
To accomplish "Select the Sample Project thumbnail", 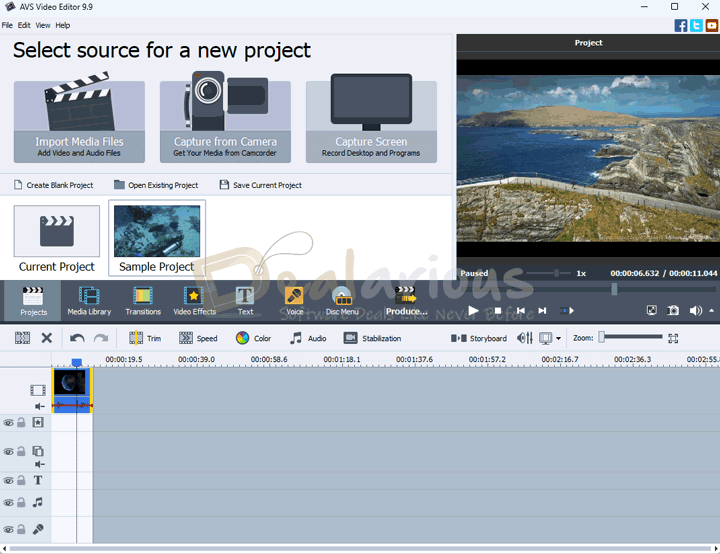I will (x=157, y=238).
